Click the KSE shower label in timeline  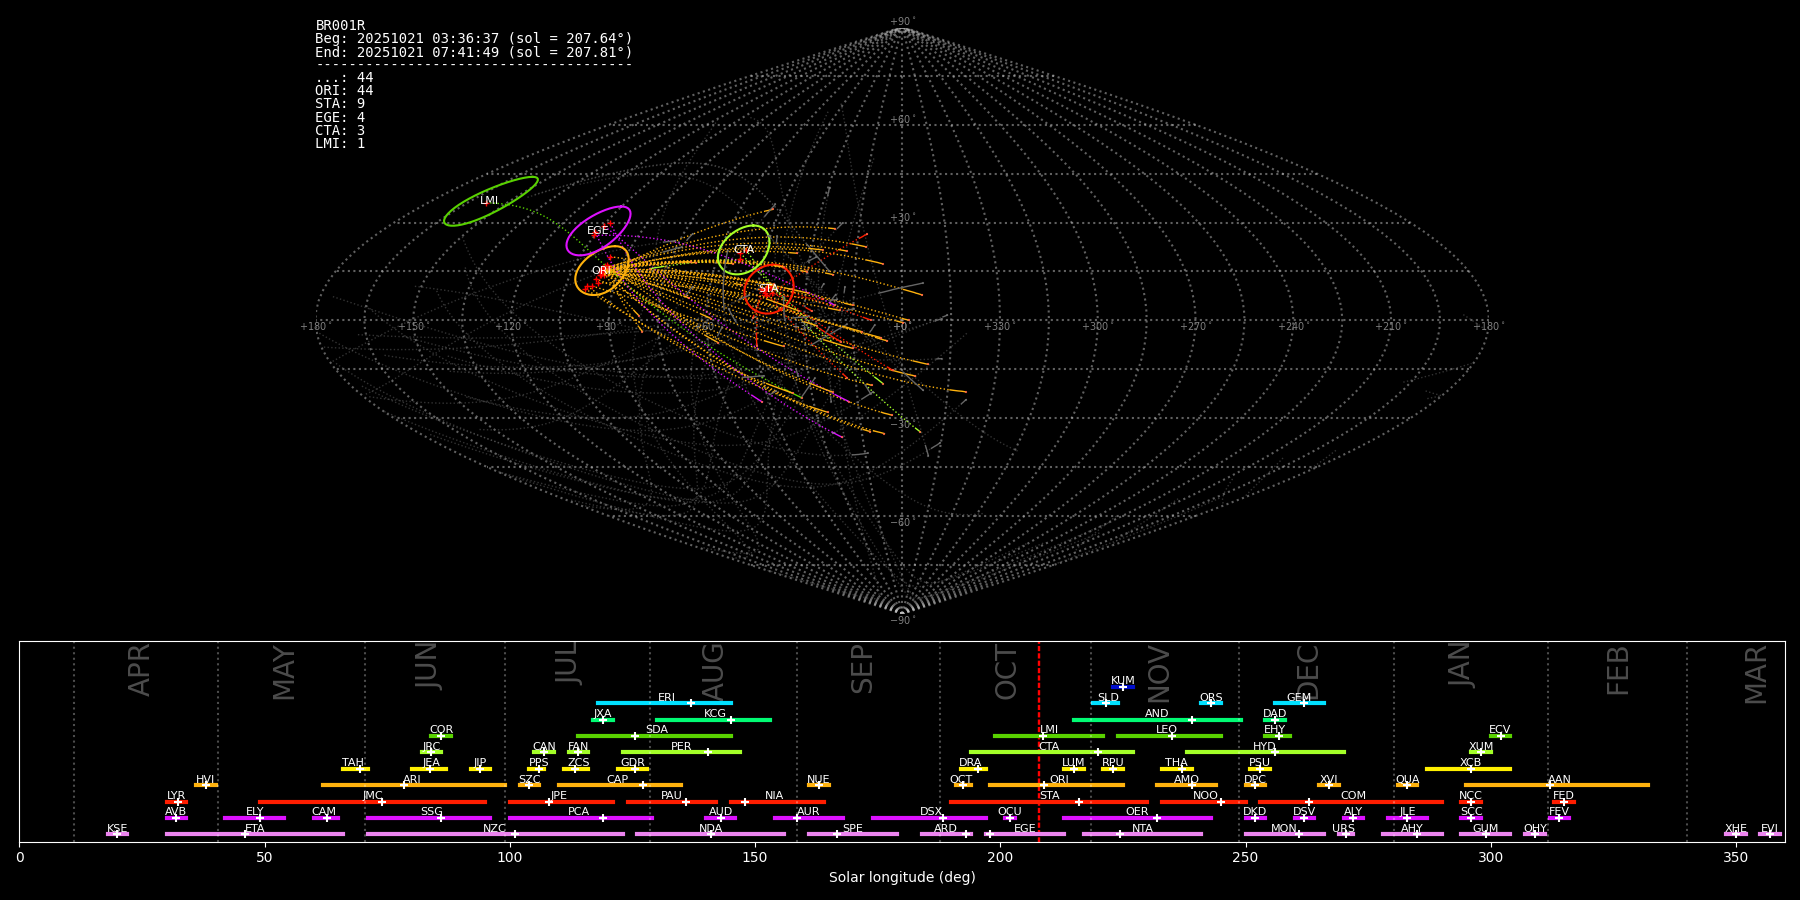117,829
